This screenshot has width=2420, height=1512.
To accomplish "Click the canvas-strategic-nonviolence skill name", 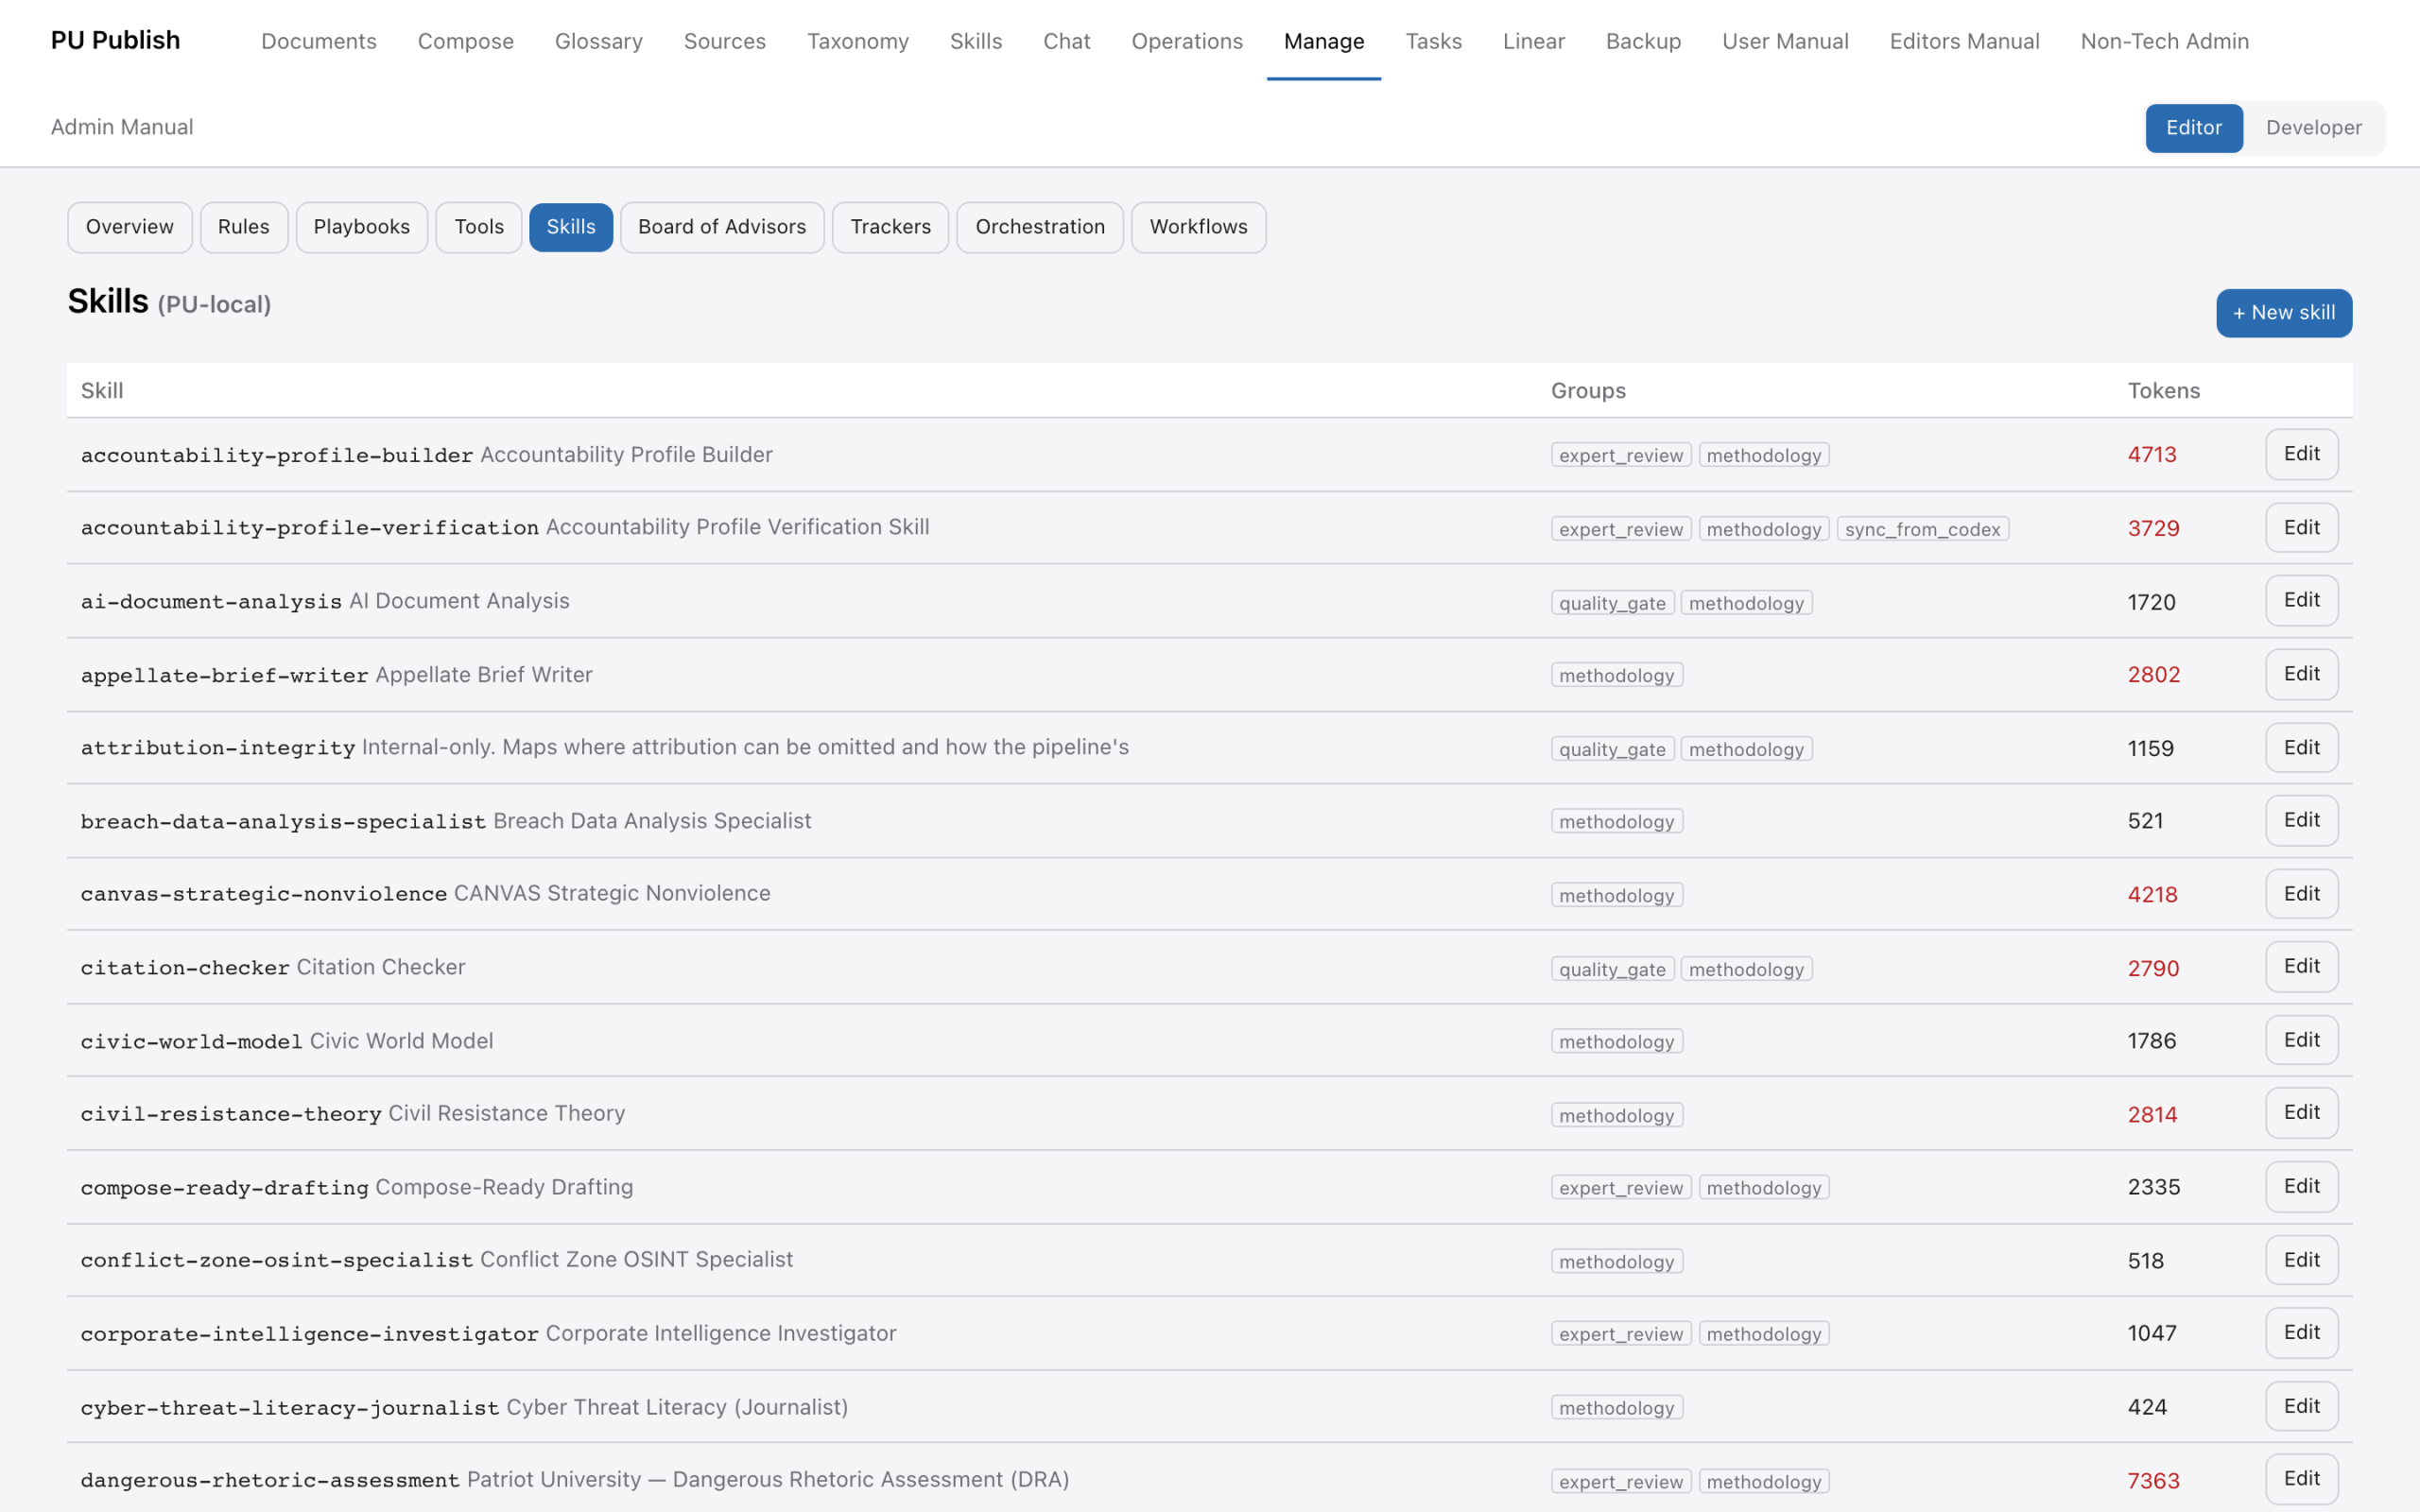I will 264,894.
